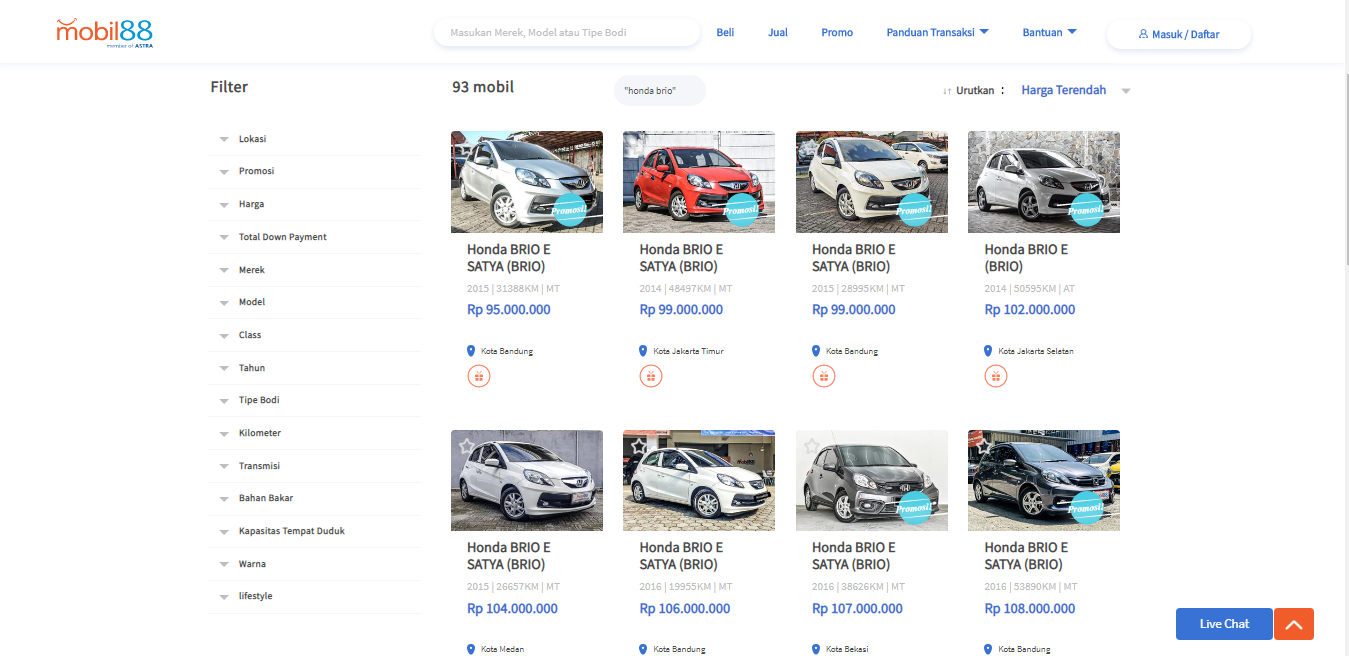
Task: Open photo of Kota Medan white Brio
Action: coord(527,480)
